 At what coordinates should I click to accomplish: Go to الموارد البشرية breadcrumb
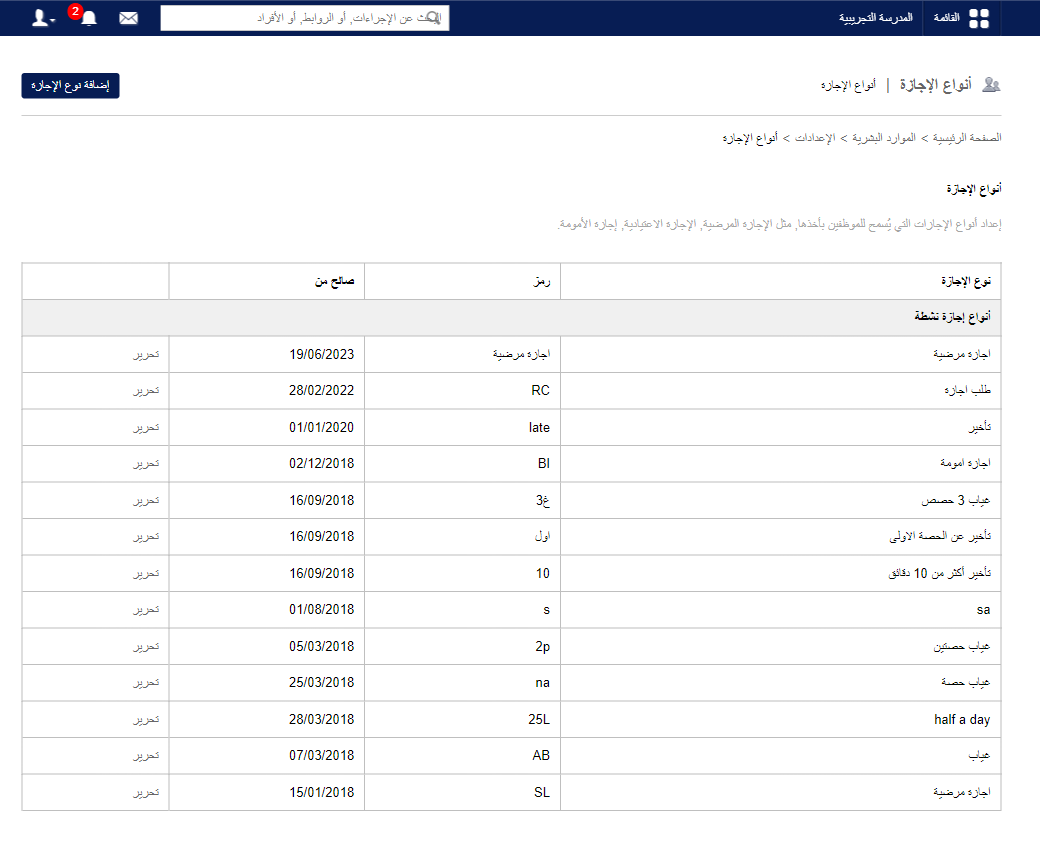884,138
